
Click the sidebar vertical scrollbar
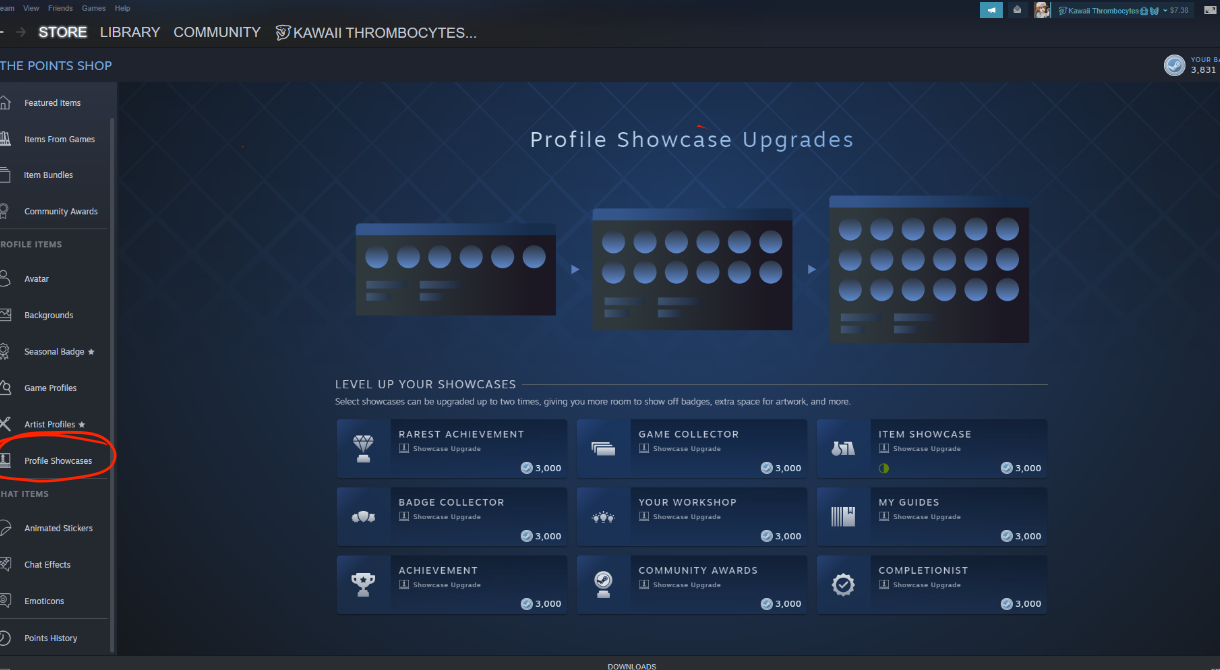pos(113,385)
